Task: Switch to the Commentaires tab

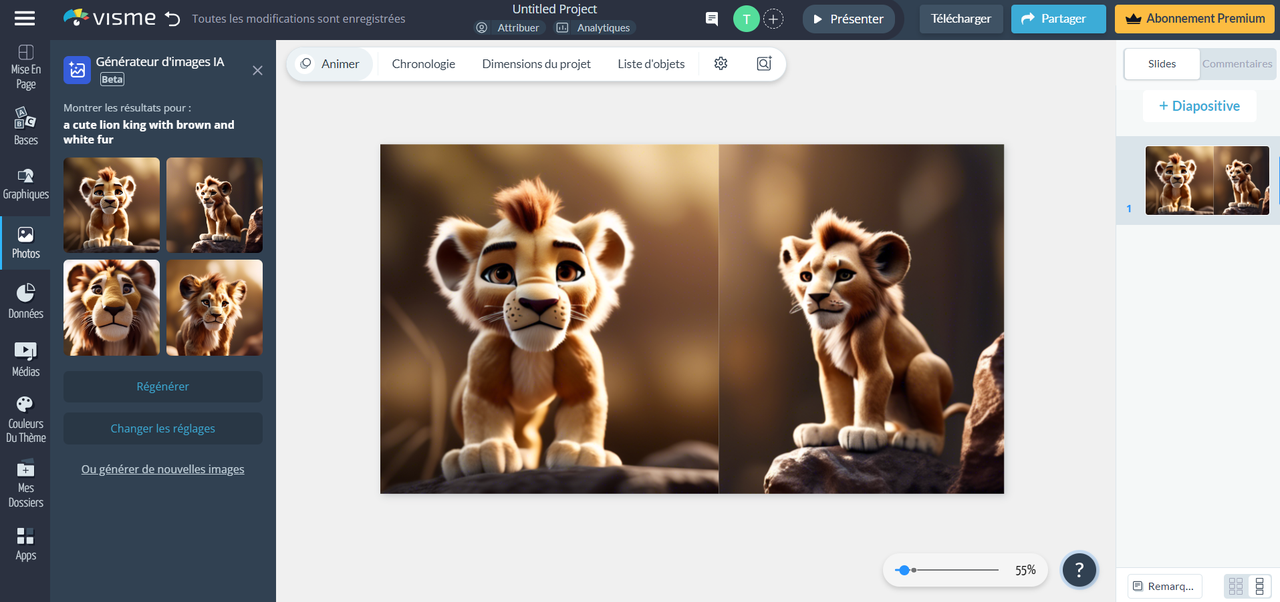Action: tap(1237, 64)
